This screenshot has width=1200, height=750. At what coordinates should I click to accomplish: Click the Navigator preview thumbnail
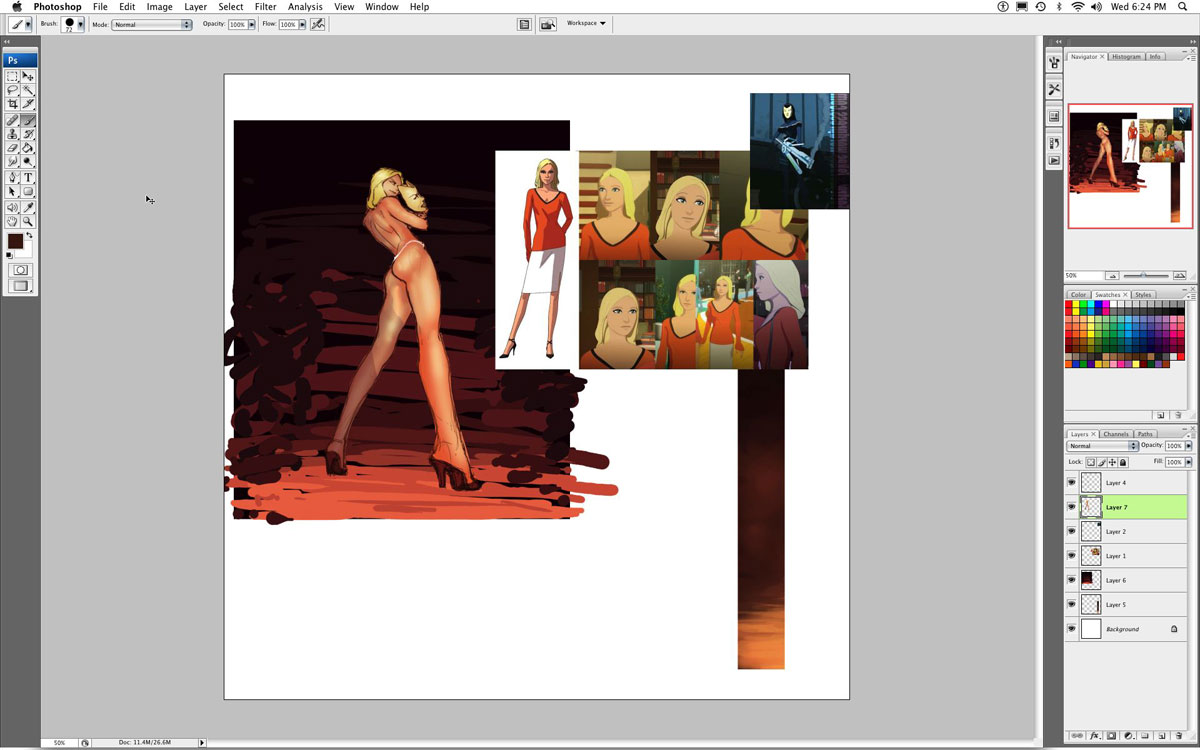pos(1130,165)
